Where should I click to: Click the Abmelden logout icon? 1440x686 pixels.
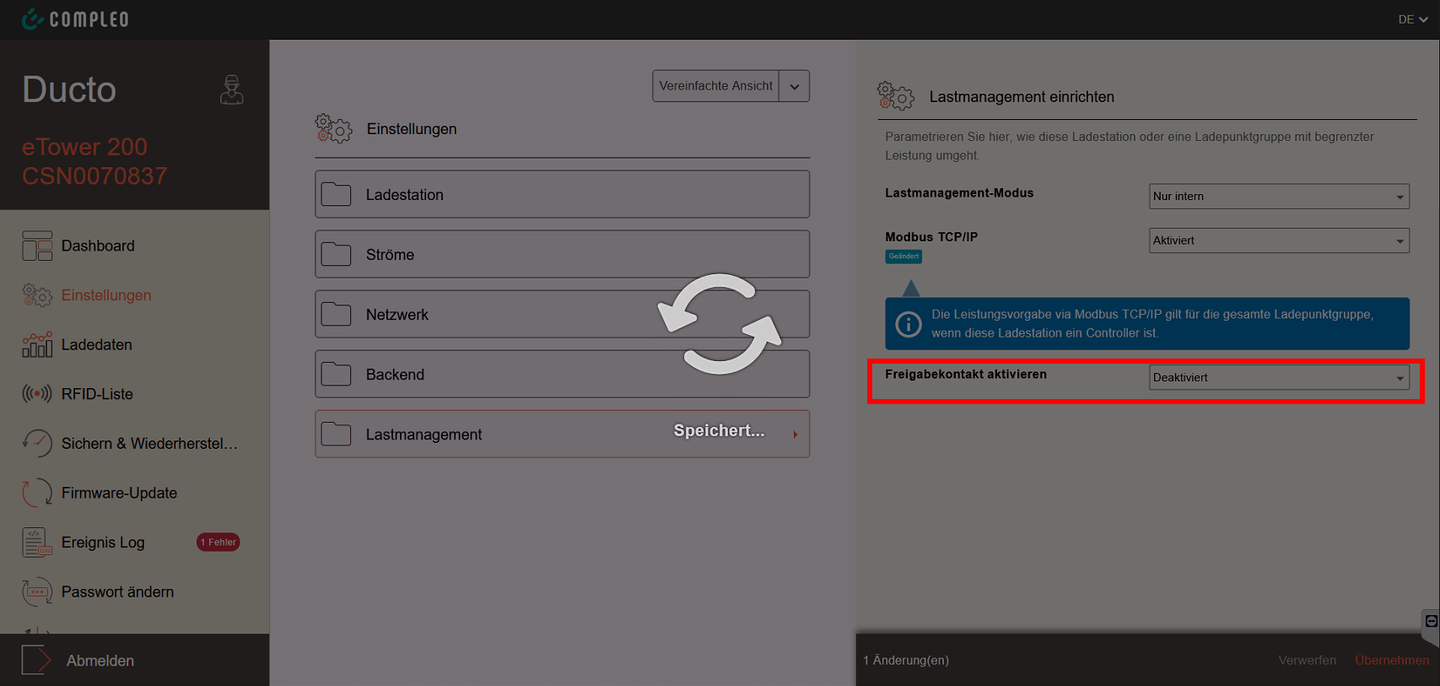pos(36,661)
